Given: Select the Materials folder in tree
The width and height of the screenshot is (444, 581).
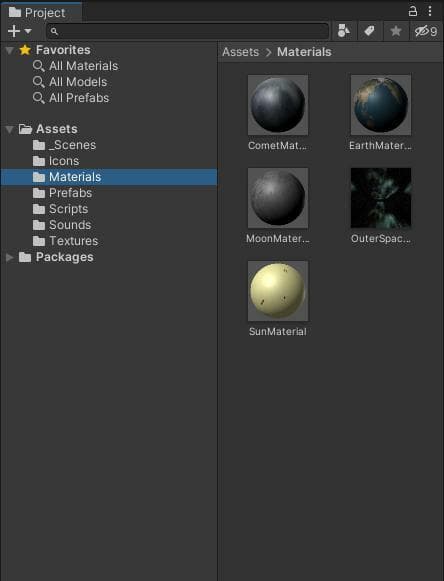Looking at the screenshot, I should [x=109, y=177].
